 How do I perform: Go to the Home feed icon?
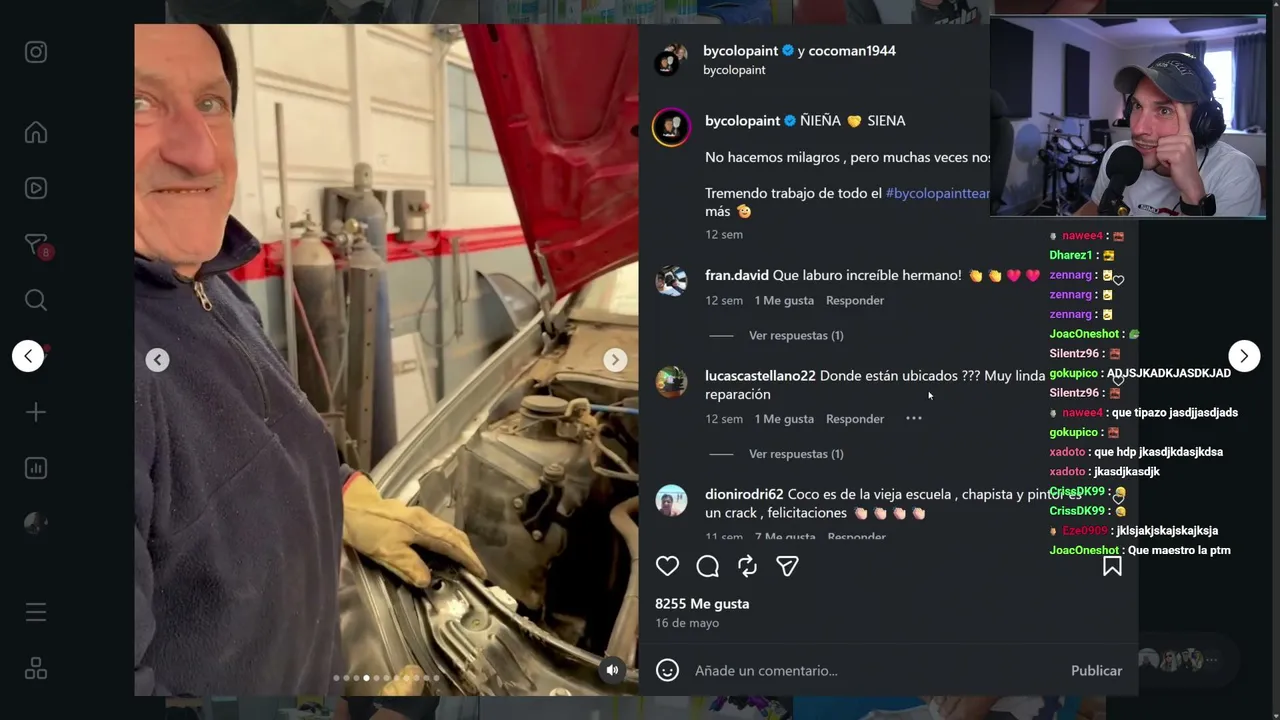click(x=36, y=132)
